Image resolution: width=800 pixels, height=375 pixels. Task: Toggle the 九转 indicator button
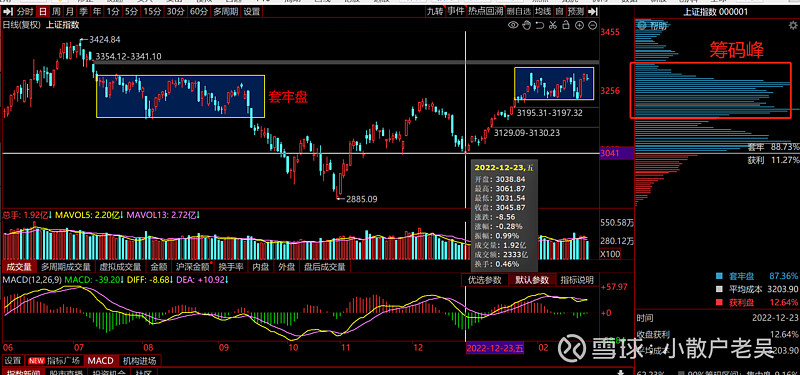(435, 11)
